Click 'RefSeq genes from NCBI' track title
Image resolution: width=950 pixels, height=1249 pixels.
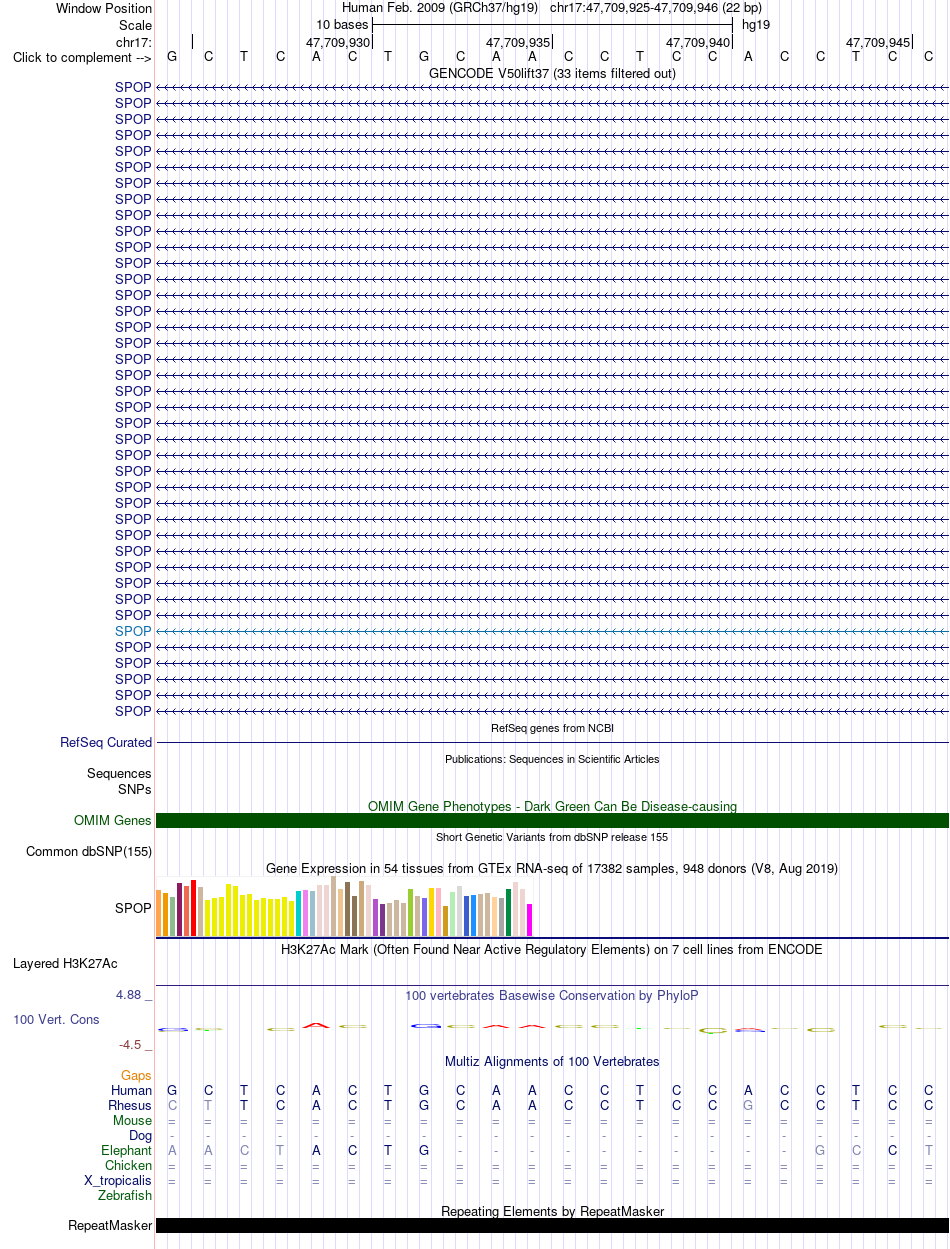click(x=552, y=728)
